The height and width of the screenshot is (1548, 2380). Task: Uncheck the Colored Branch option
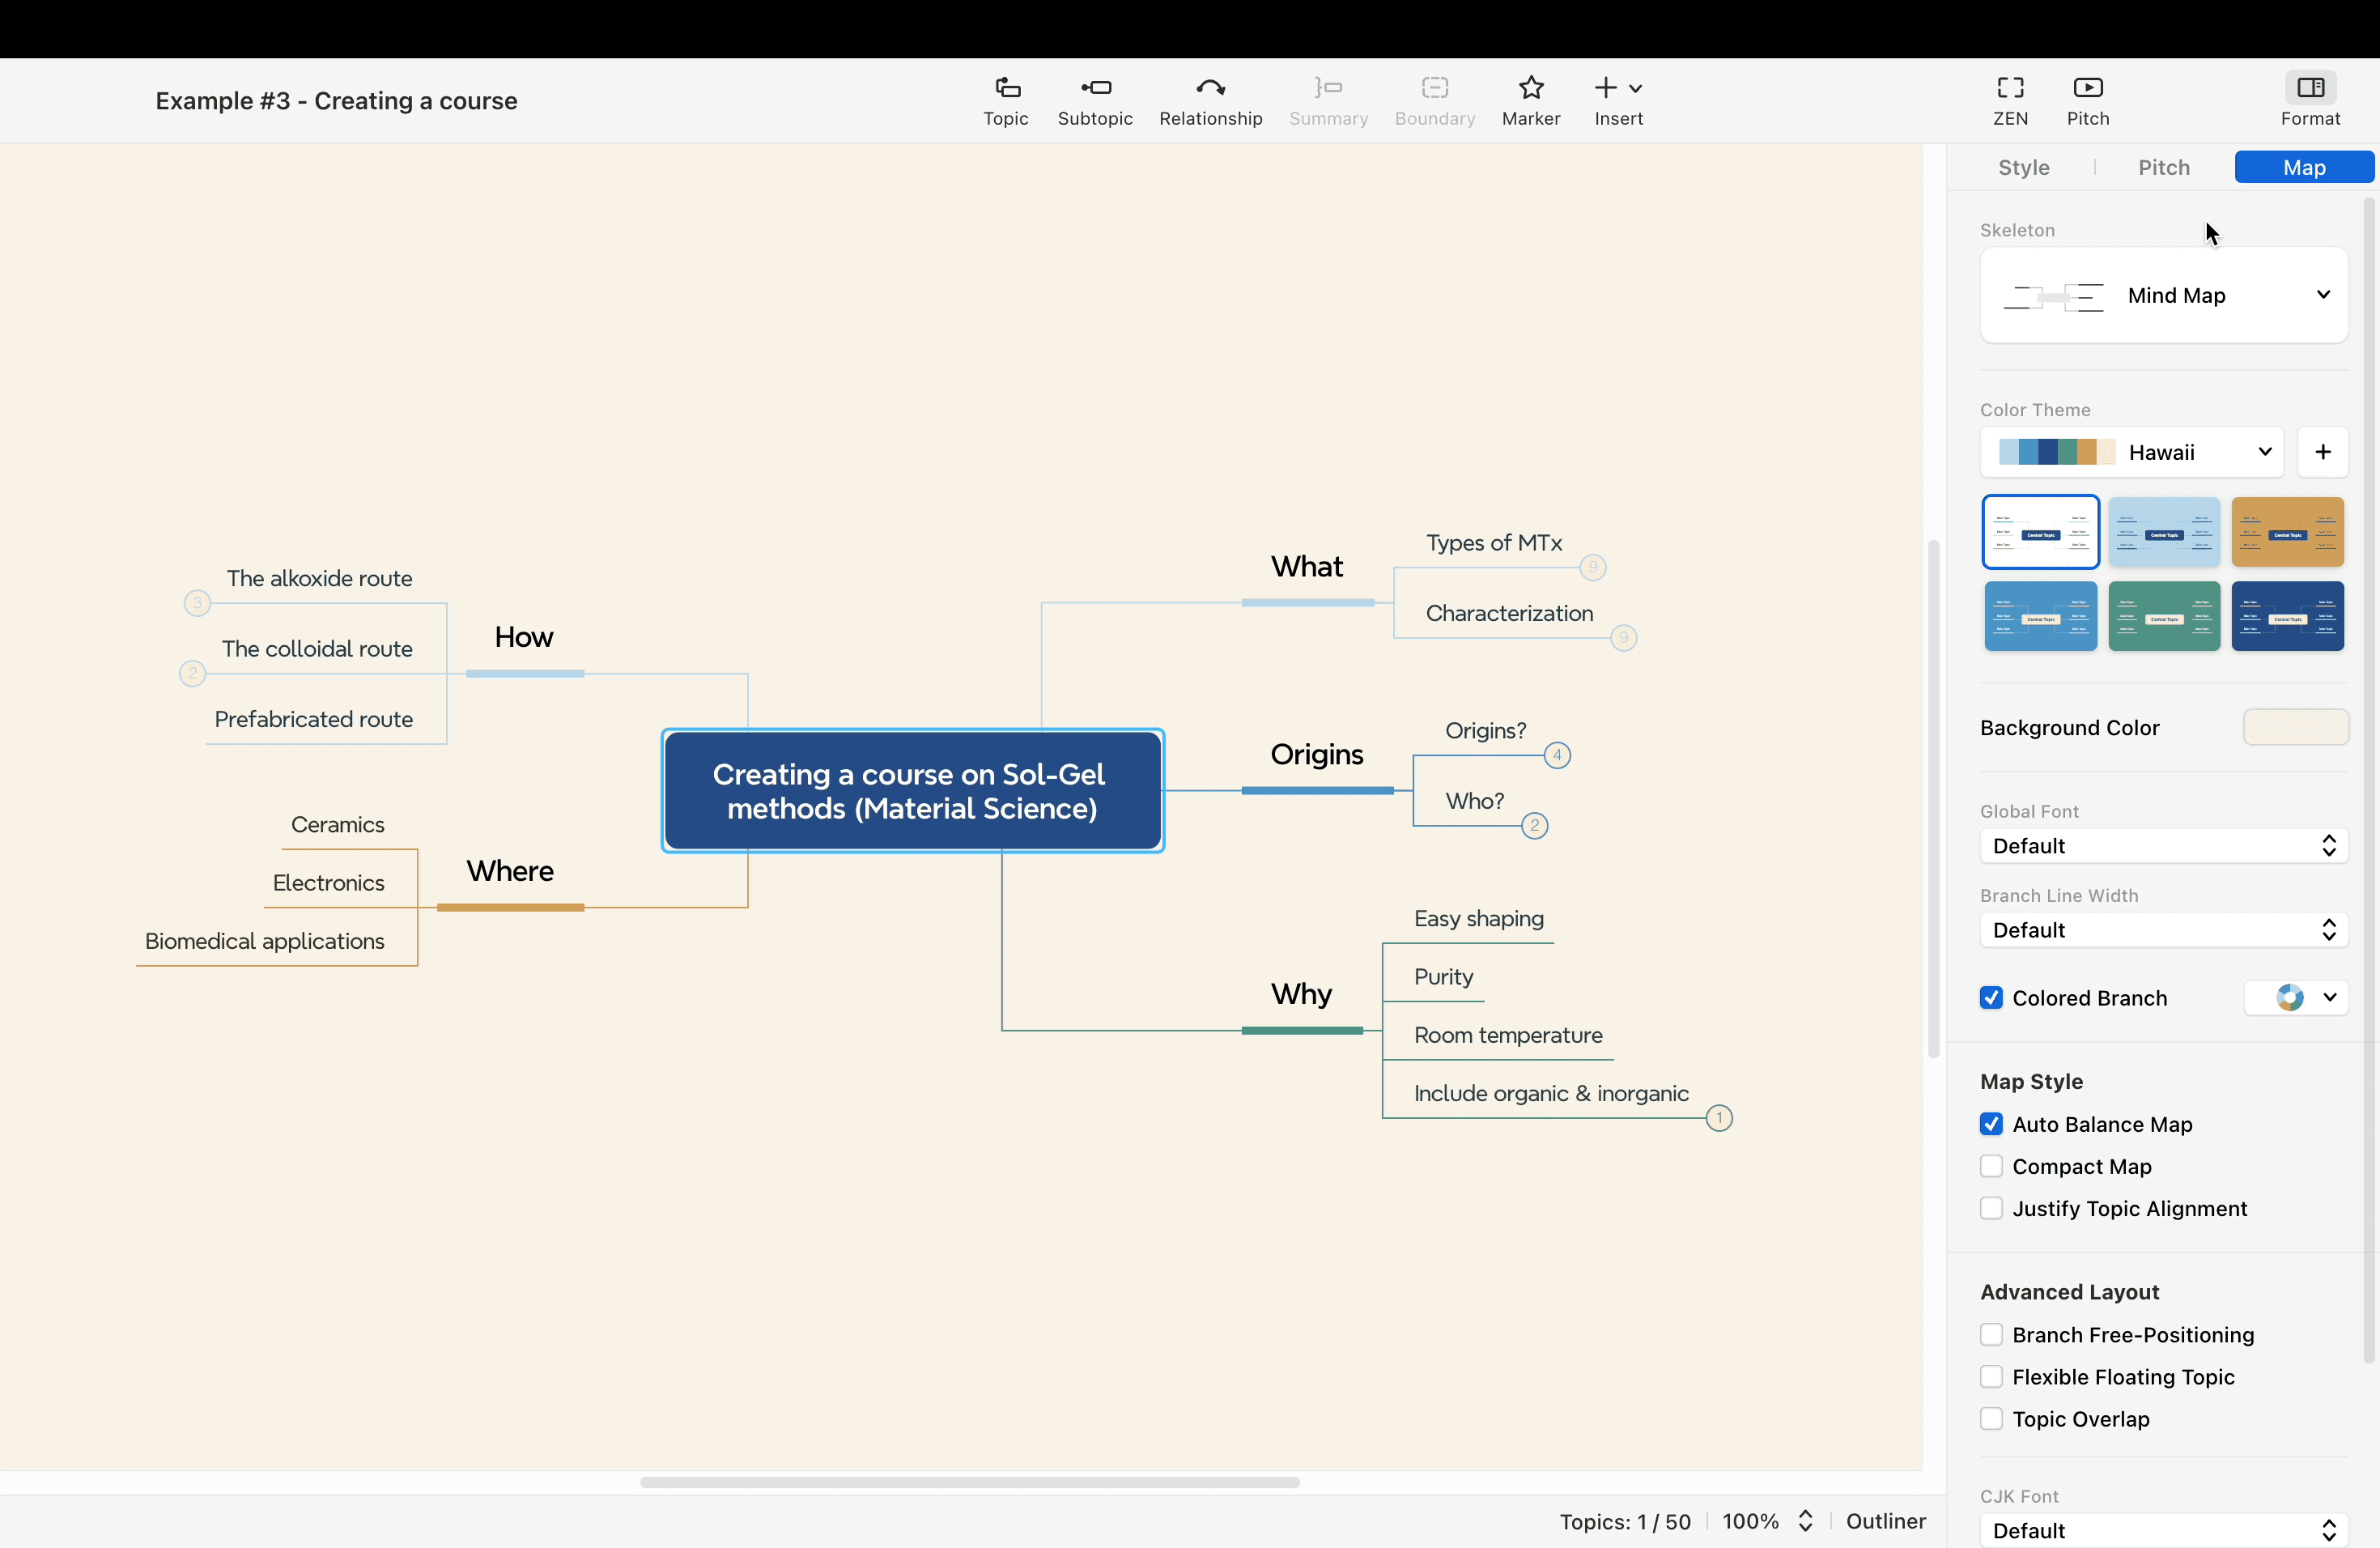point(1991,998)
